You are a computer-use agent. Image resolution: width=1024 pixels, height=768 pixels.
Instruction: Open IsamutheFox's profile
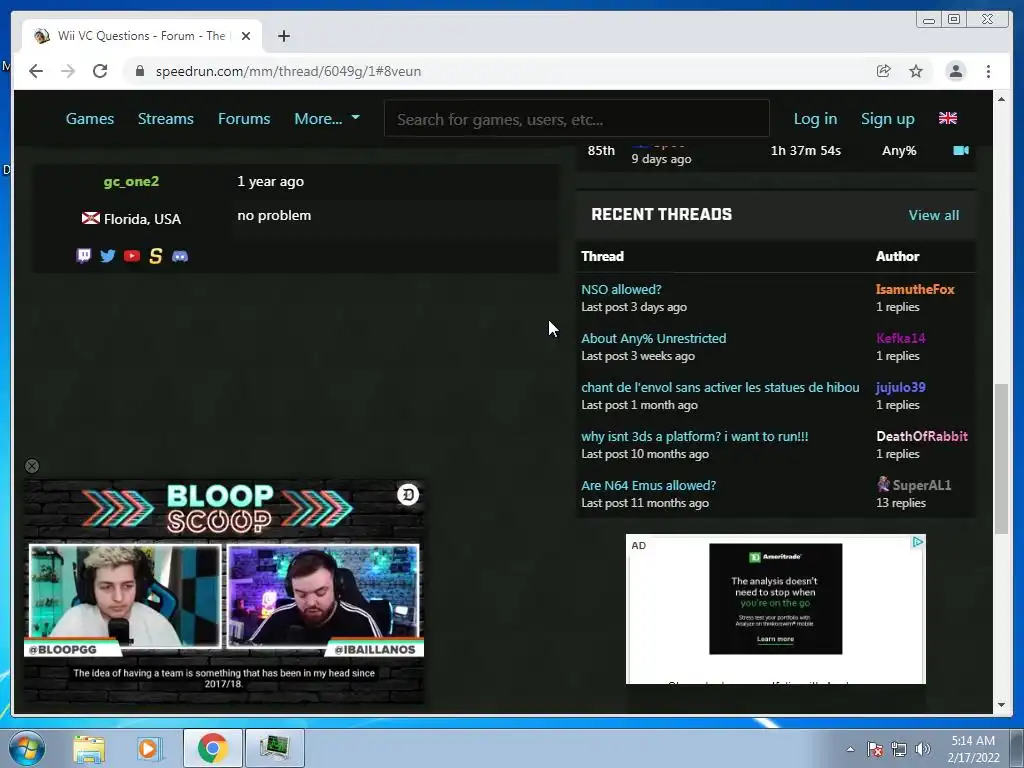point(915,289)
